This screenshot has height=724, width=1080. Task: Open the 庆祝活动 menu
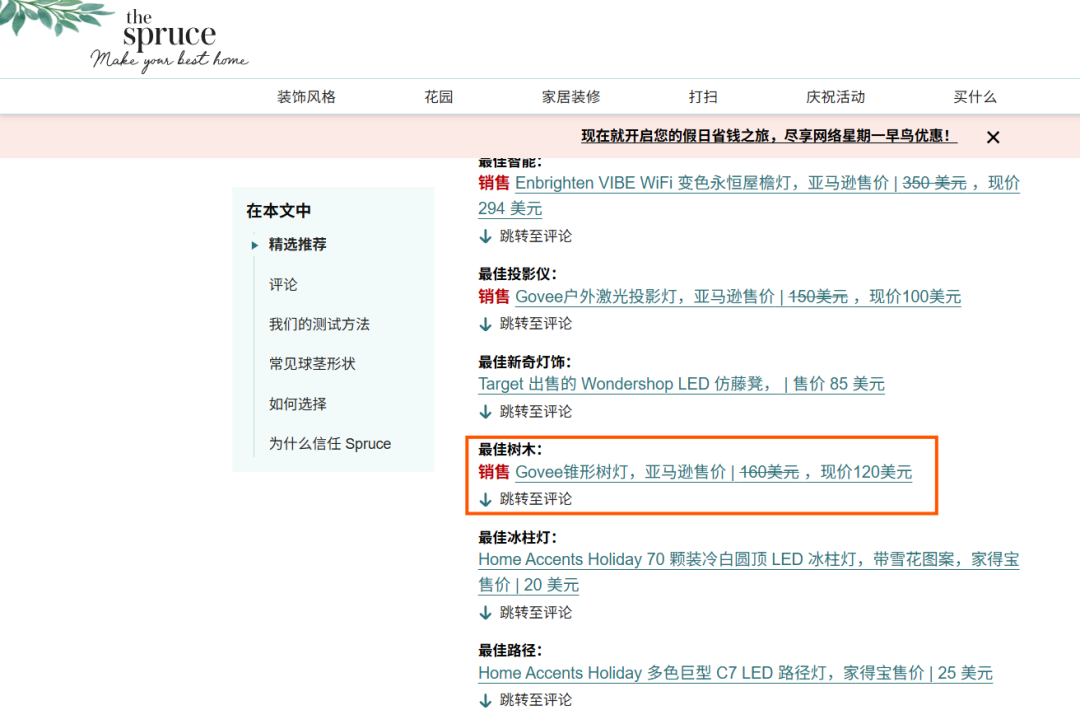point(835,96)
